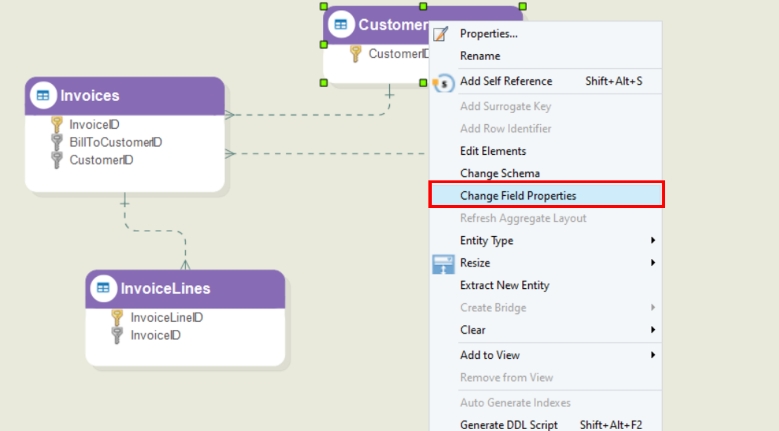Expand the Entity Type submenu arrow
Image resolution: width=779 pixels, height=431 pixels.
click(x=653, y=241)
